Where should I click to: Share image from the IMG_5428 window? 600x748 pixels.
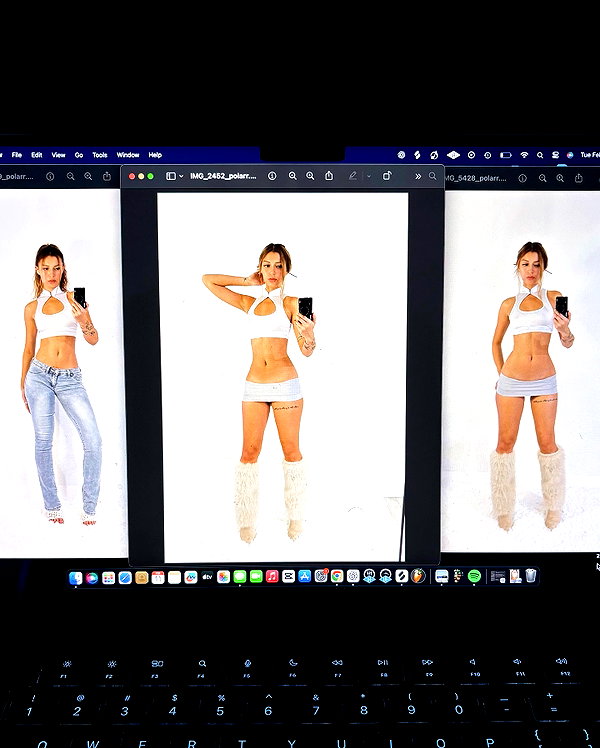tap(579, 177)
